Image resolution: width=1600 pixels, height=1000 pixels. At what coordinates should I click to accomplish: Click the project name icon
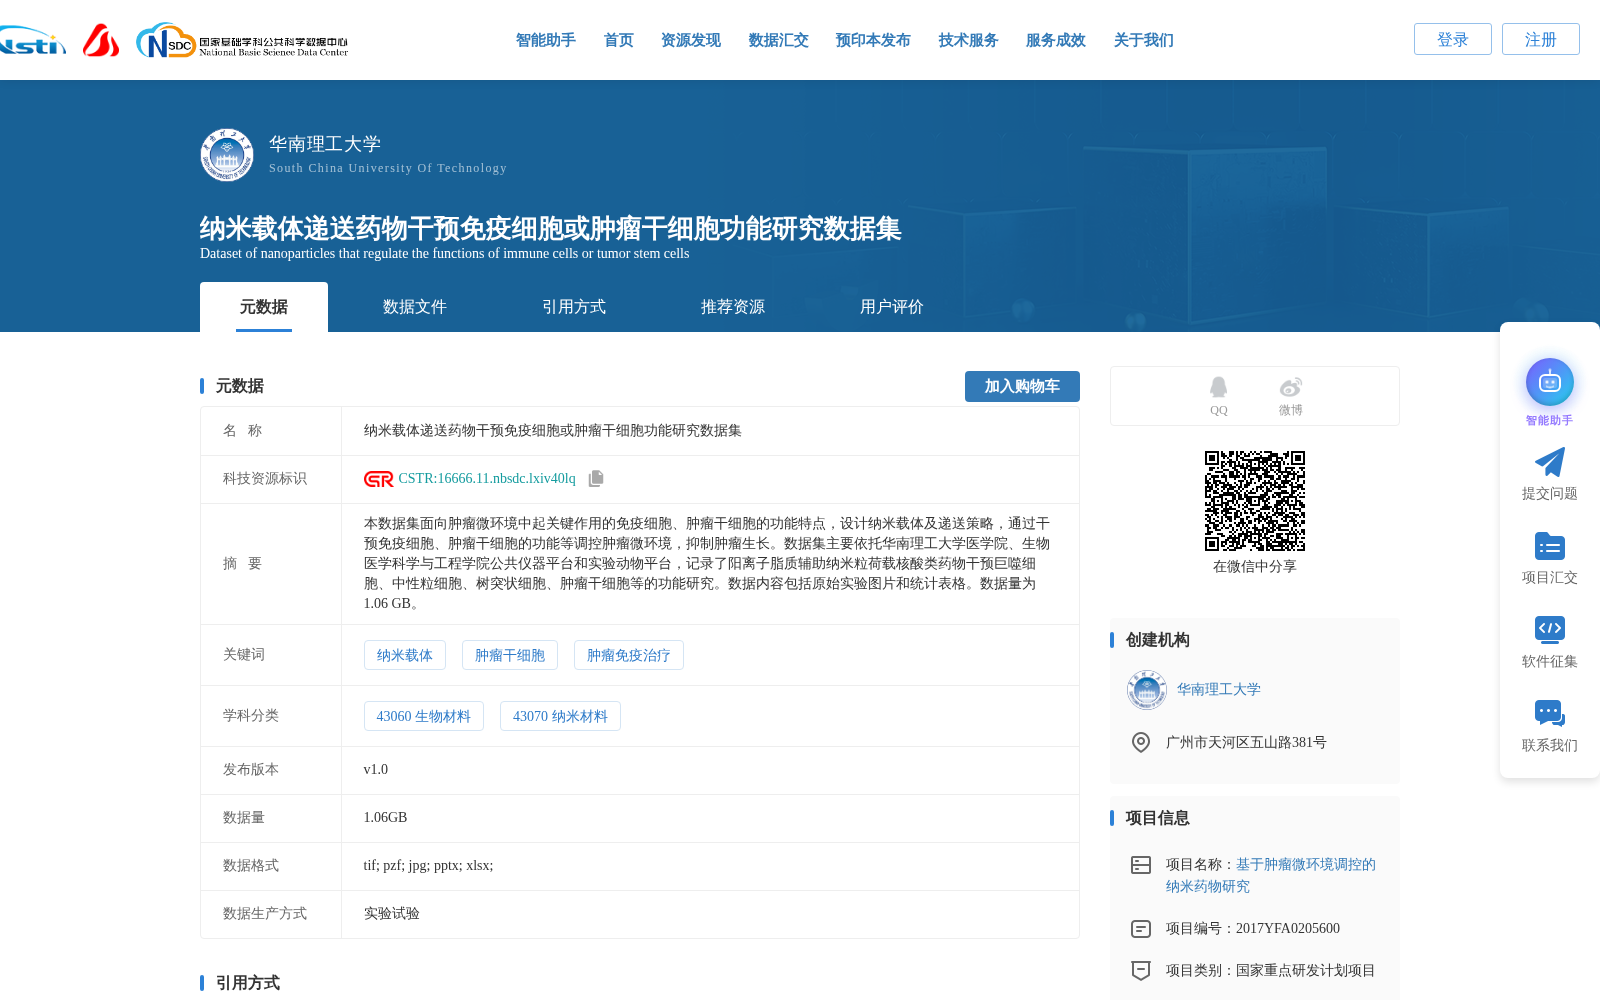(x=1141, y=865)
